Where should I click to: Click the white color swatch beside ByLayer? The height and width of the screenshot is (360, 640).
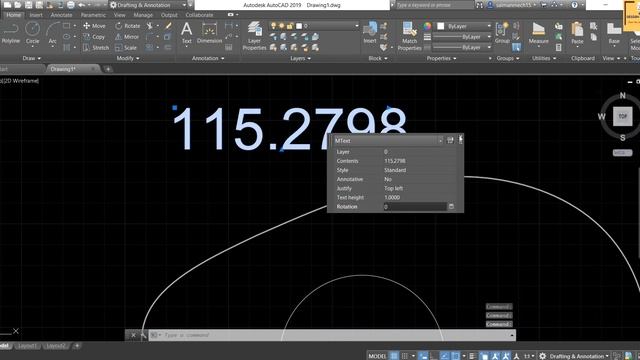coord(440,26)
